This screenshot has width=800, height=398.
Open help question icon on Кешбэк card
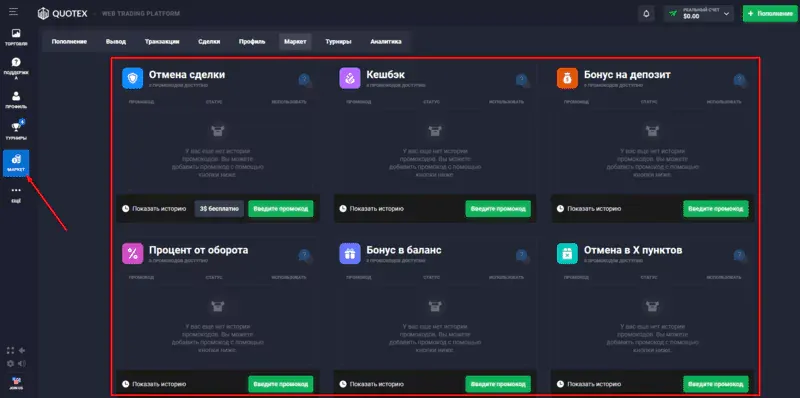[x=522, y=80]
